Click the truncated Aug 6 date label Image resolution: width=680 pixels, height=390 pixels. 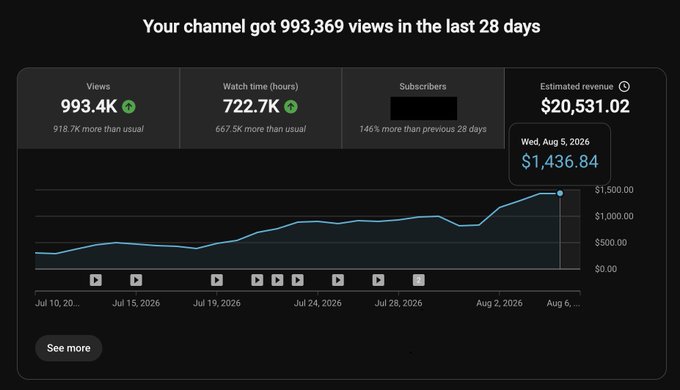coord(563,303)
